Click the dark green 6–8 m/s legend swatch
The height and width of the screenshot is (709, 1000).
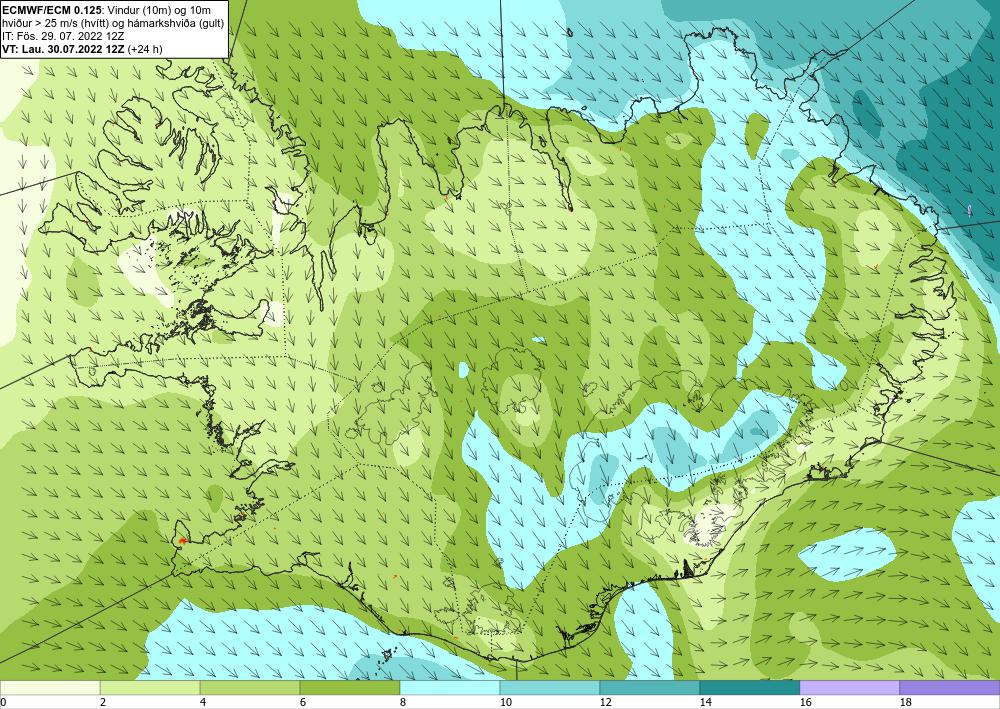[349, 687]
